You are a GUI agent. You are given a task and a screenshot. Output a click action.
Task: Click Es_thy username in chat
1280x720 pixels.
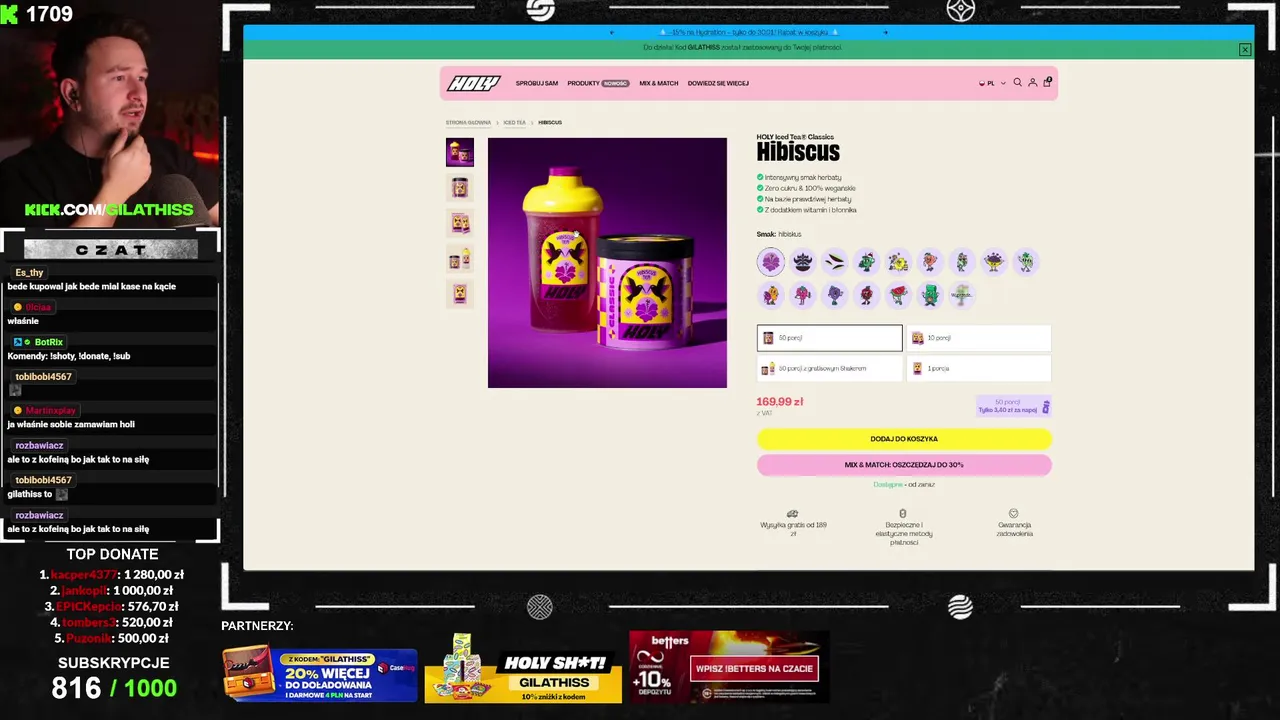[x=29, y=273]
